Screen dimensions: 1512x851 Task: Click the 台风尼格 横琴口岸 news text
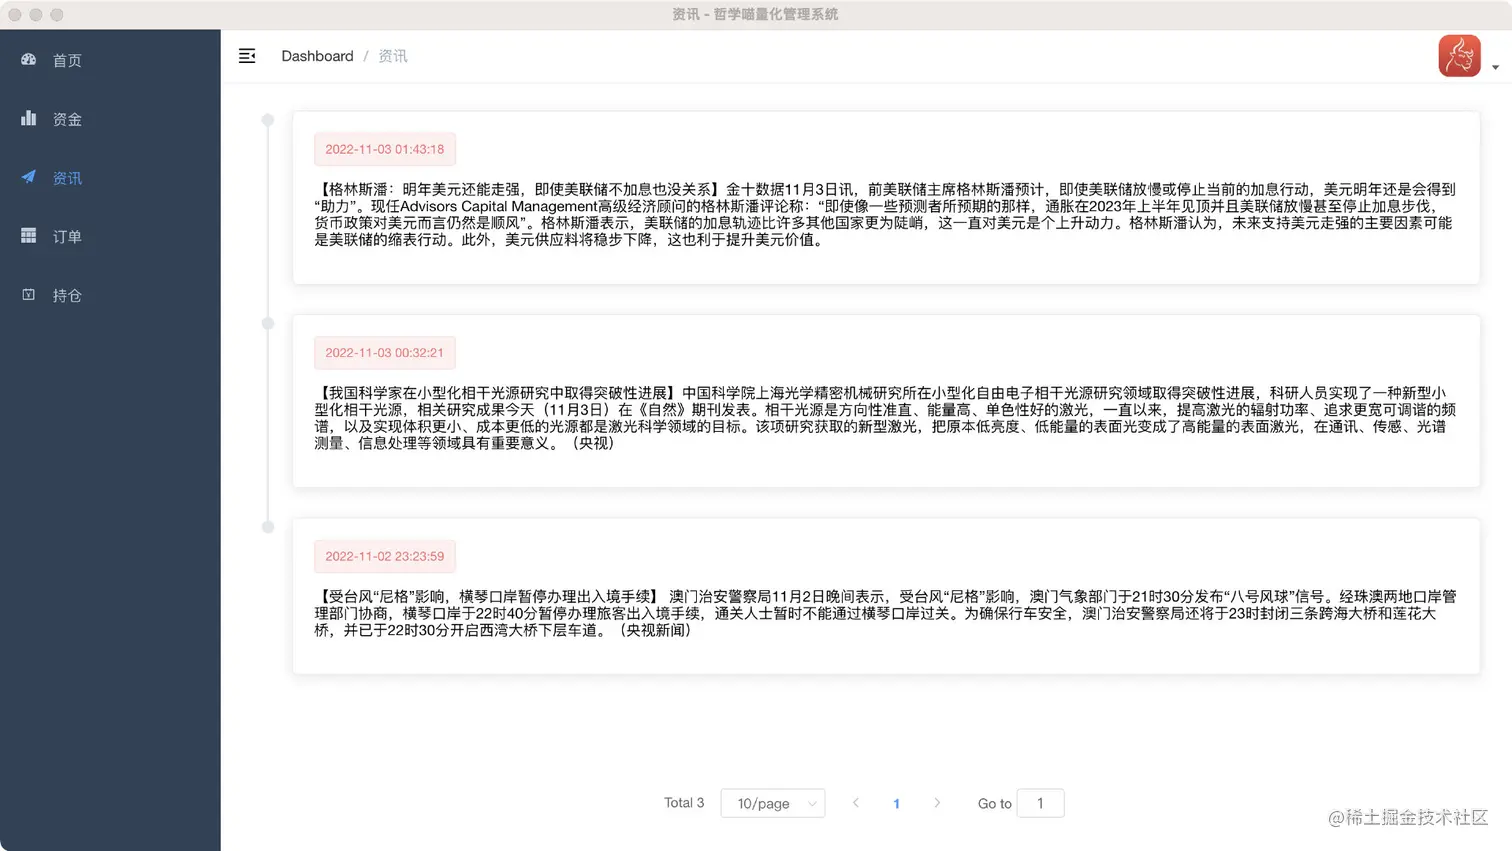tap(885, 613)
